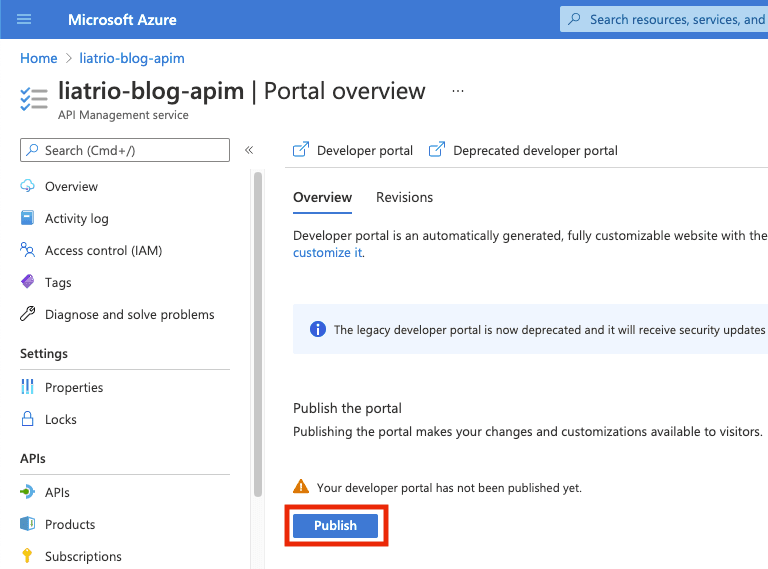Open the more options ellipsis

(458, 91)
